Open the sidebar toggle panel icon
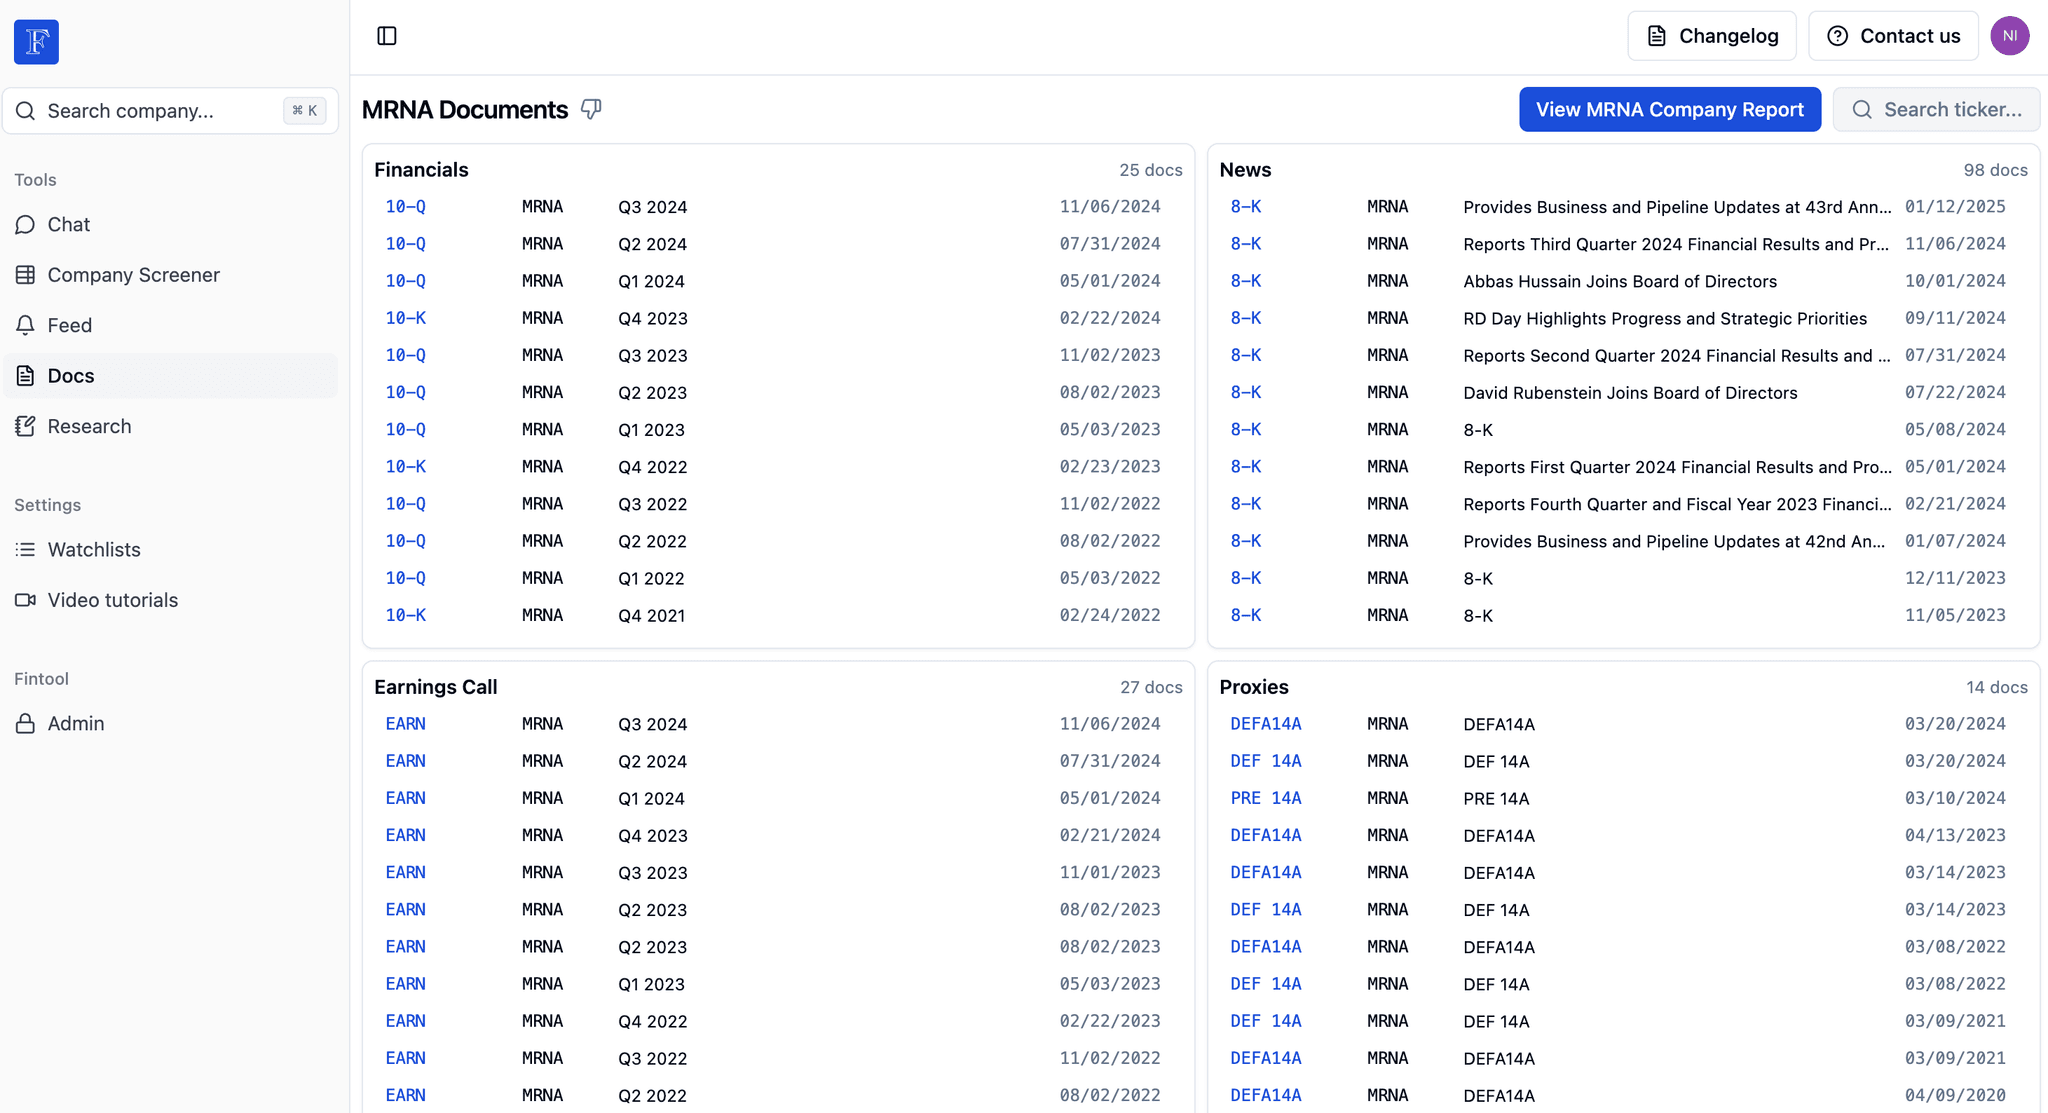The height and width of the screenshot is (1113, 2048). pyautogui.click(x=386, y=36)
